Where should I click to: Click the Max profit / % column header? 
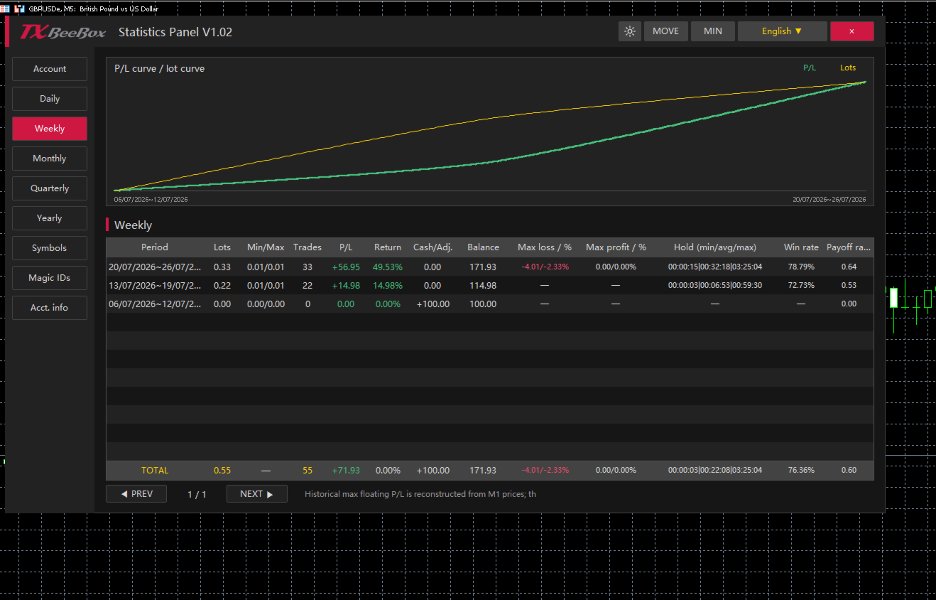click(616, 247)
